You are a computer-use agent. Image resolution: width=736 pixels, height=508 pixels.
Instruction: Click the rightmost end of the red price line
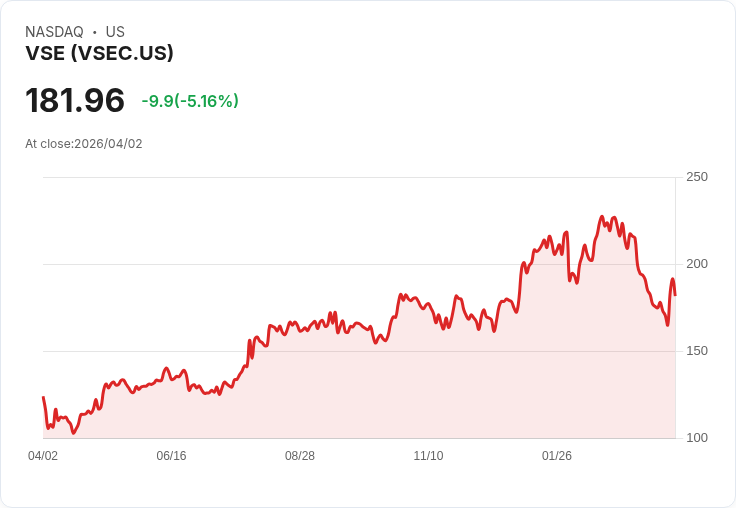point(675,294)
